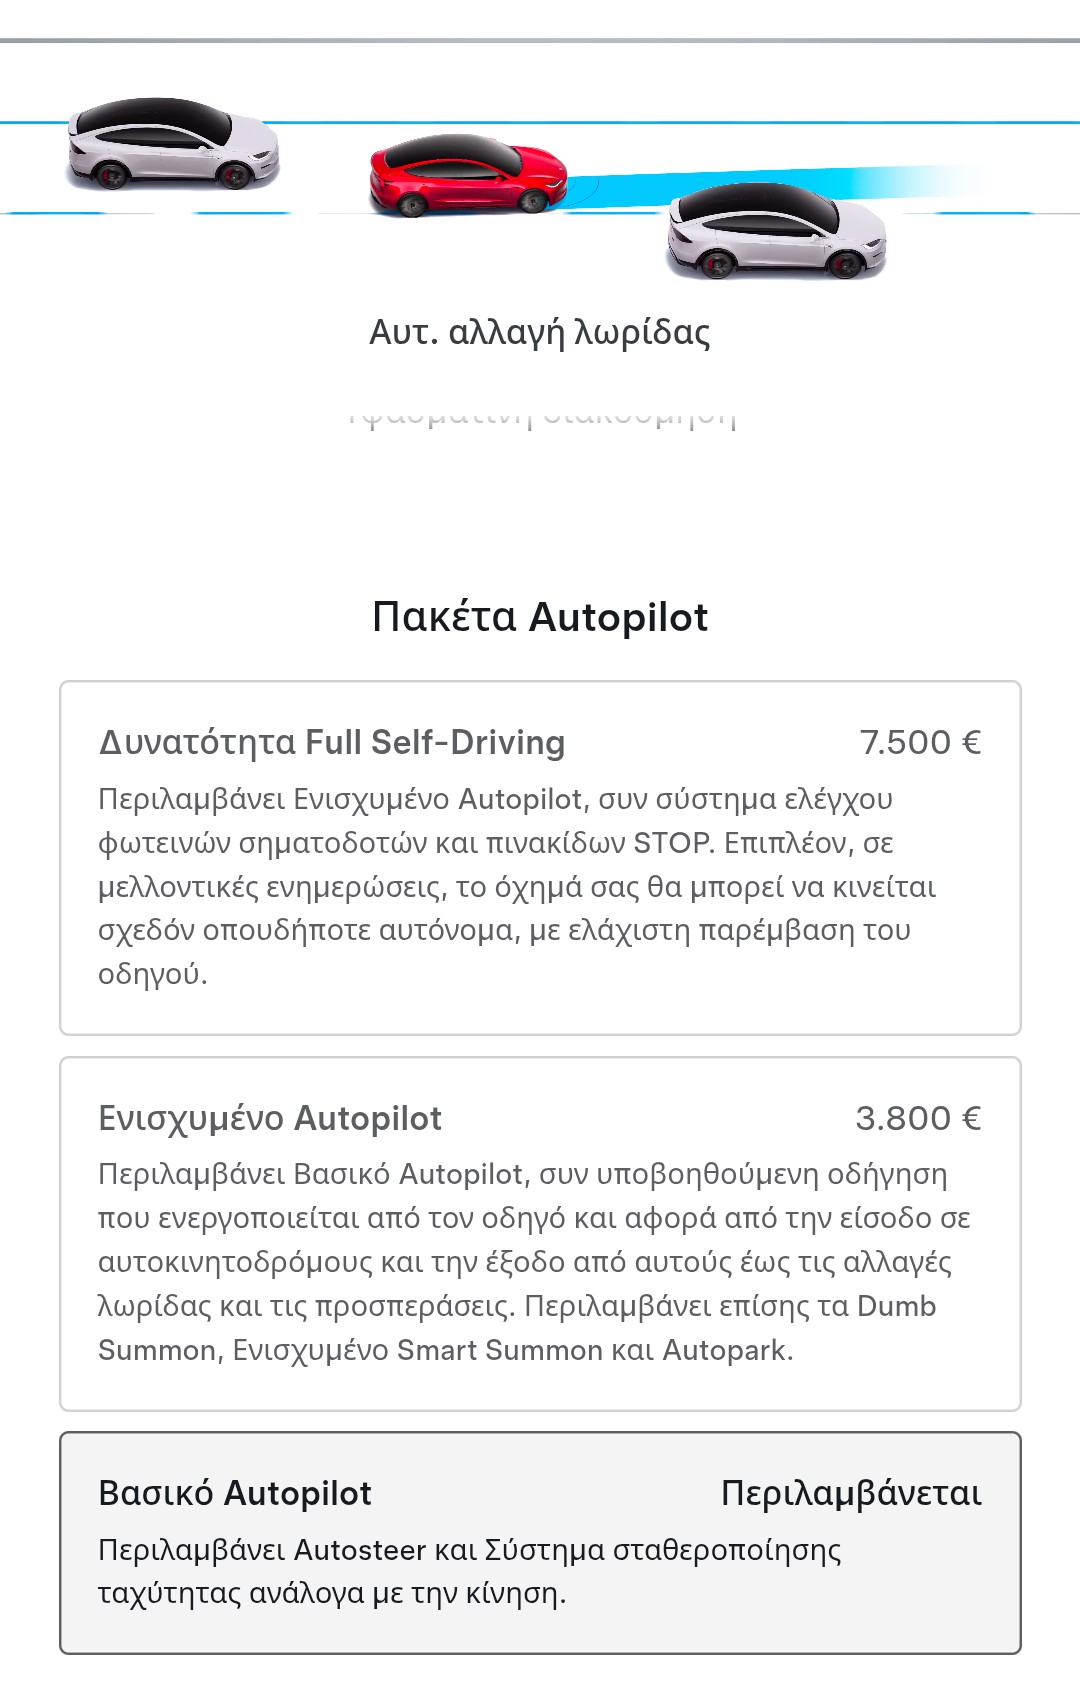
Task: Click the white car on the right
Action: (776, 231)
